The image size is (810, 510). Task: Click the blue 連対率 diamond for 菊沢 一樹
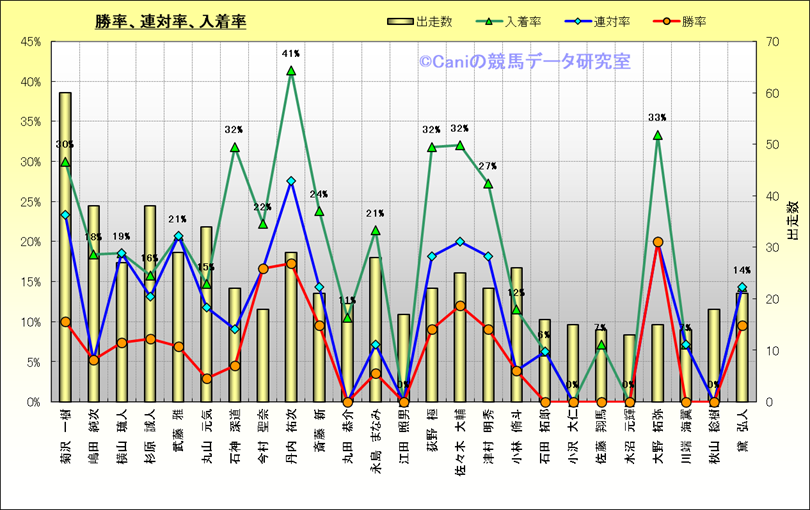(x=65, y=215)
